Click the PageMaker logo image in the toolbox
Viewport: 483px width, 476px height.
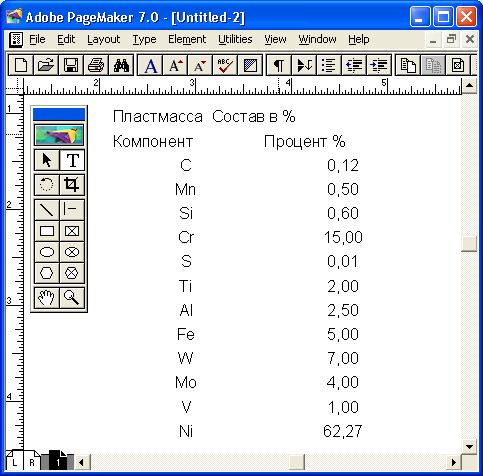tap(59, 135)
